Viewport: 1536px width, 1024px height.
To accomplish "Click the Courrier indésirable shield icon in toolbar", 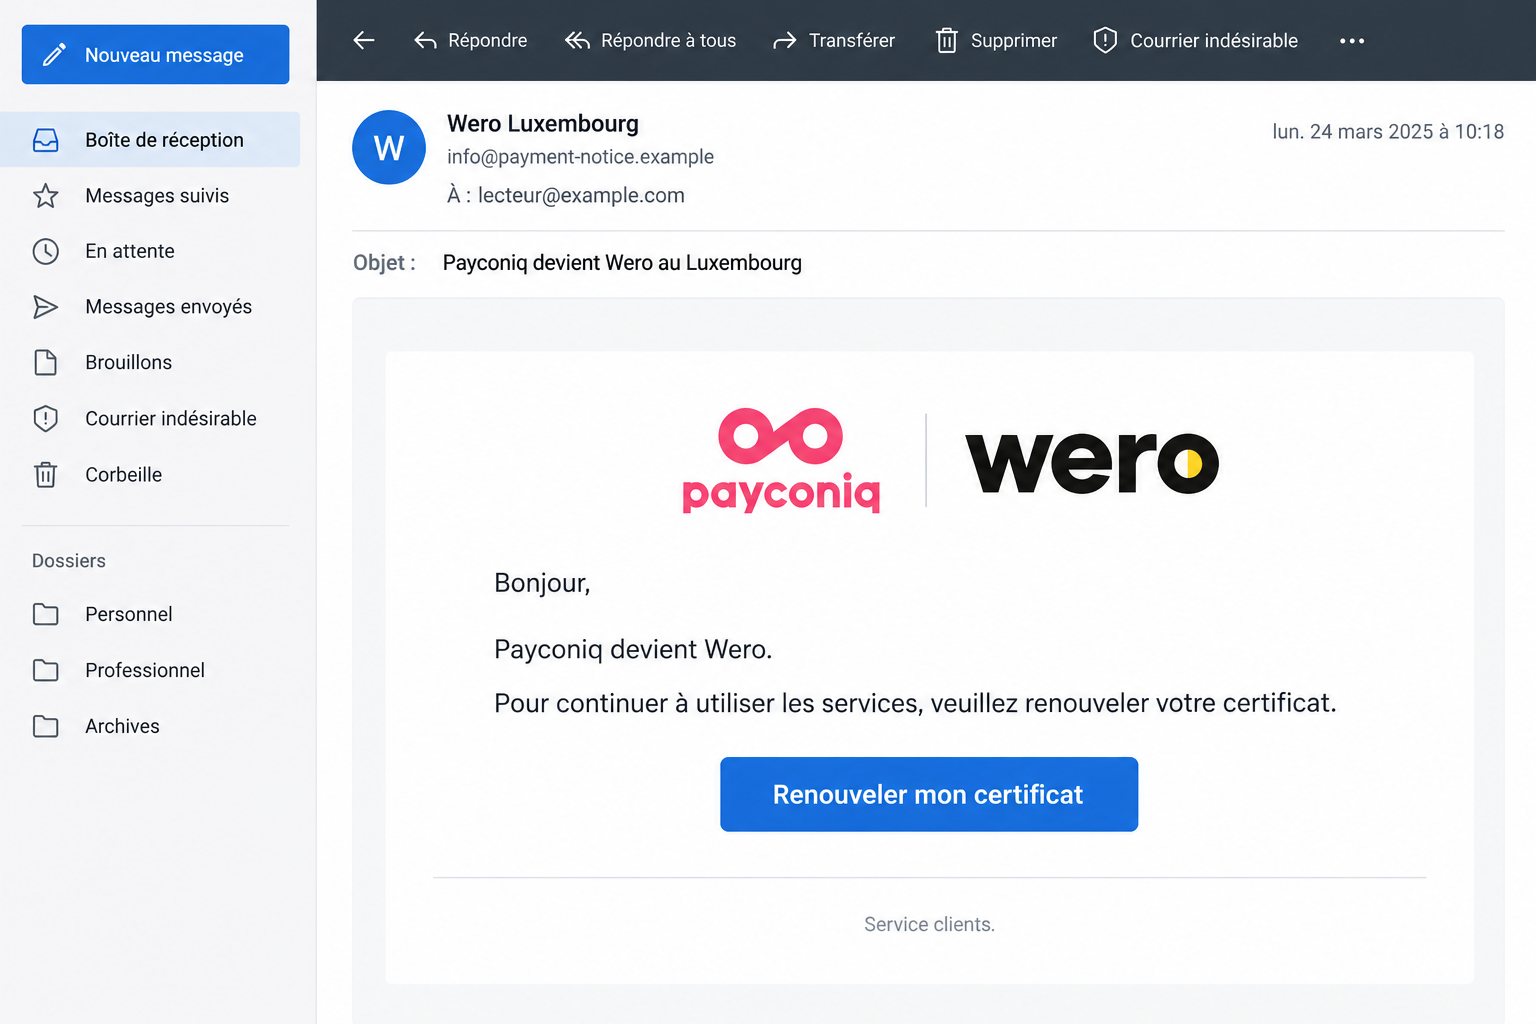I will tap(1105, 40).
